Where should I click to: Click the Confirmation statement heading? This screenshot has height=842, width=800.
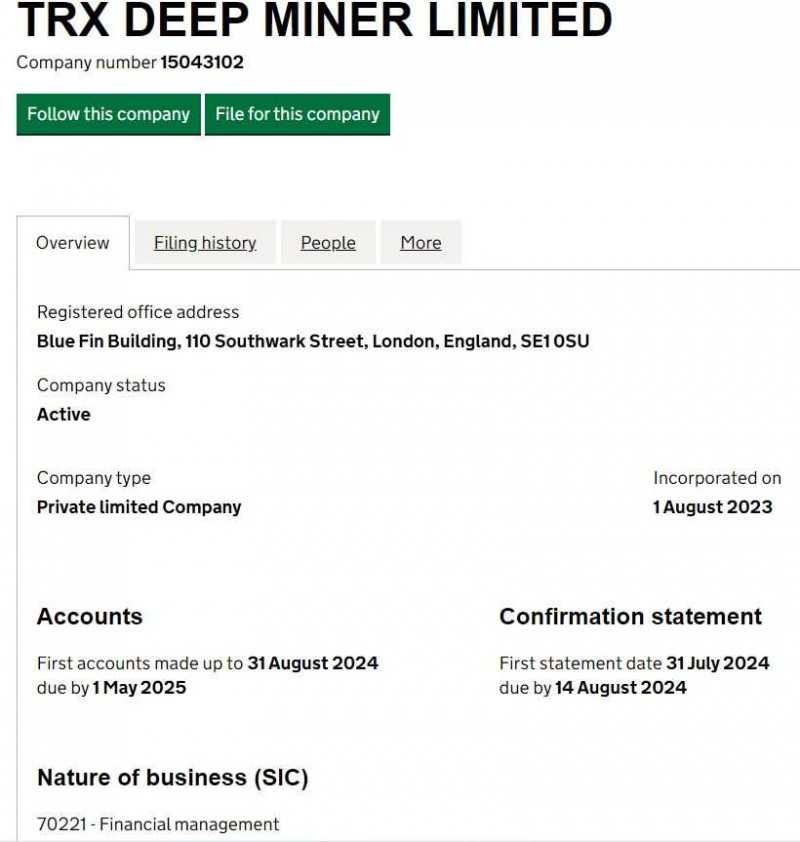630,617
